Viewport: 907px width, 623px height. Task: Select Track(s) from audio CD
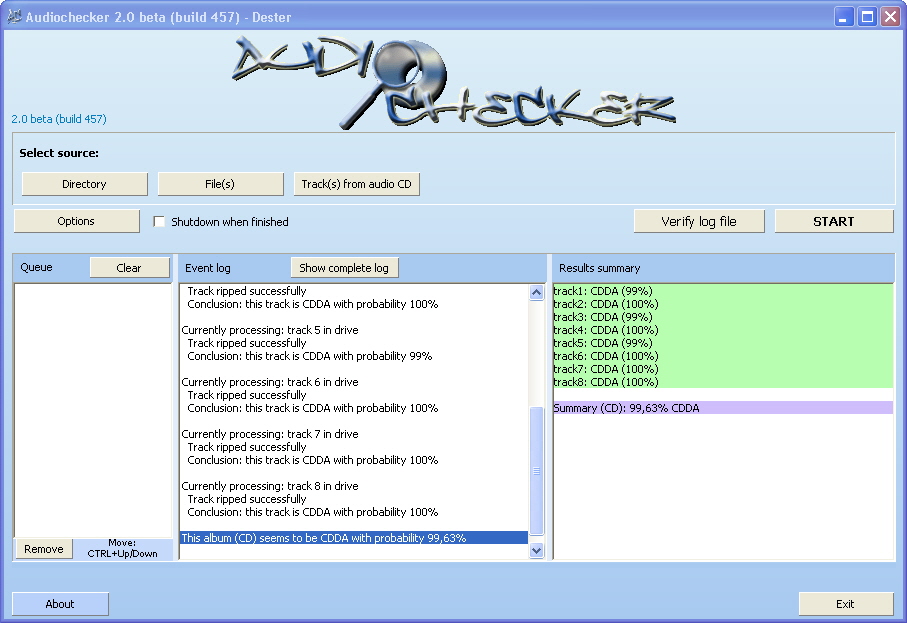pos(356,184)
